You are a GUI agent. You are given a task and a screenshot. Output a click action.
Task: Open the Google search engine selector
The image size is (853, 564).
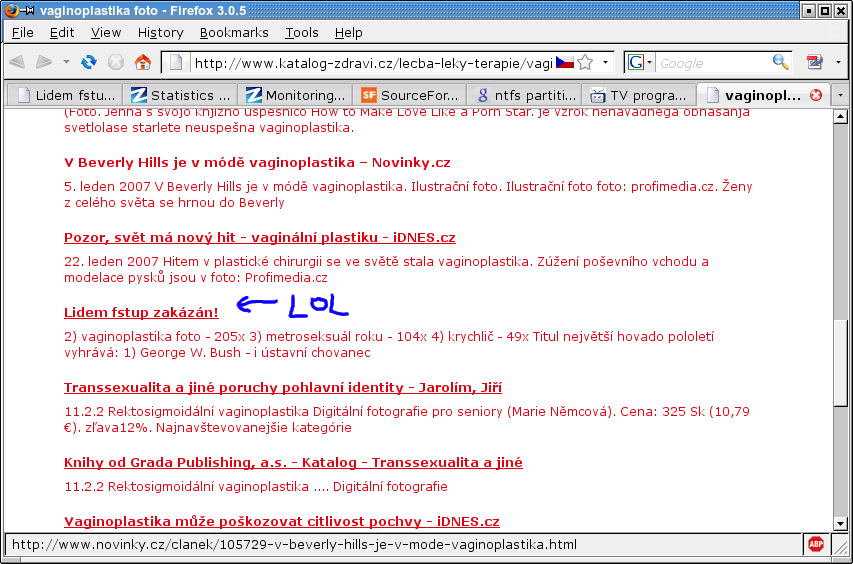(639, 63)
